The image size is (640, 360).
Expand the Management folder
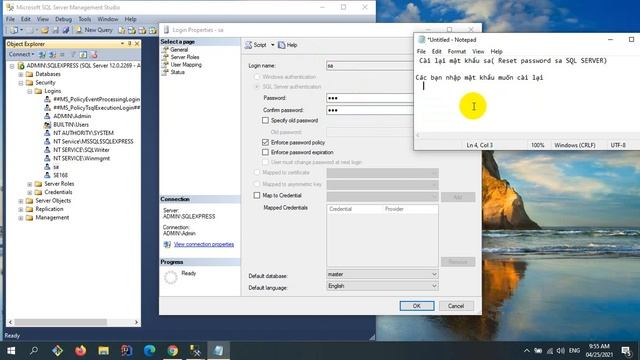coord(20,218)
